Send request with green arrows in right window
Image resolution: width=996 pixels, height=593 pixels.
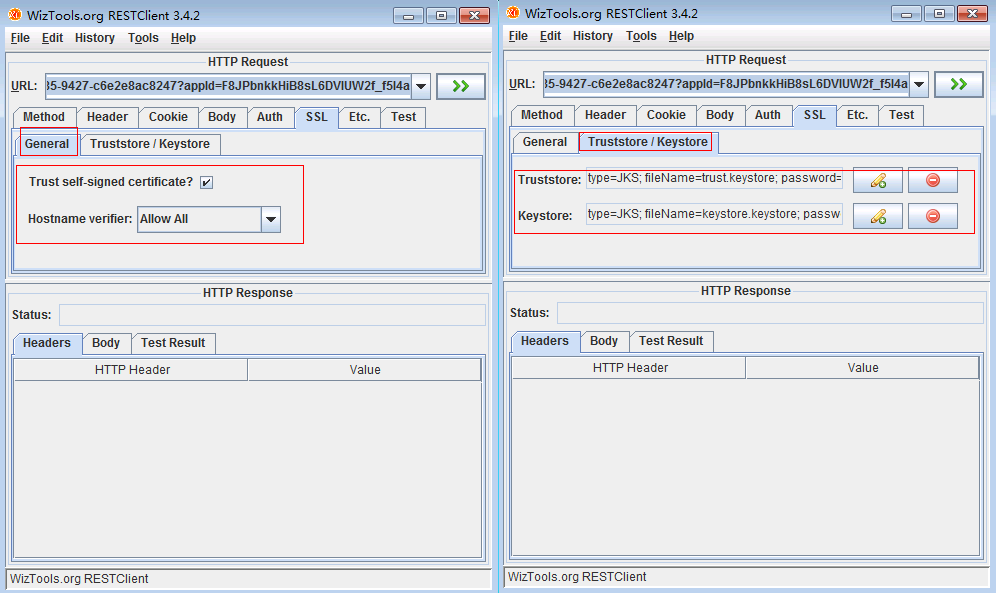point(959,84)
